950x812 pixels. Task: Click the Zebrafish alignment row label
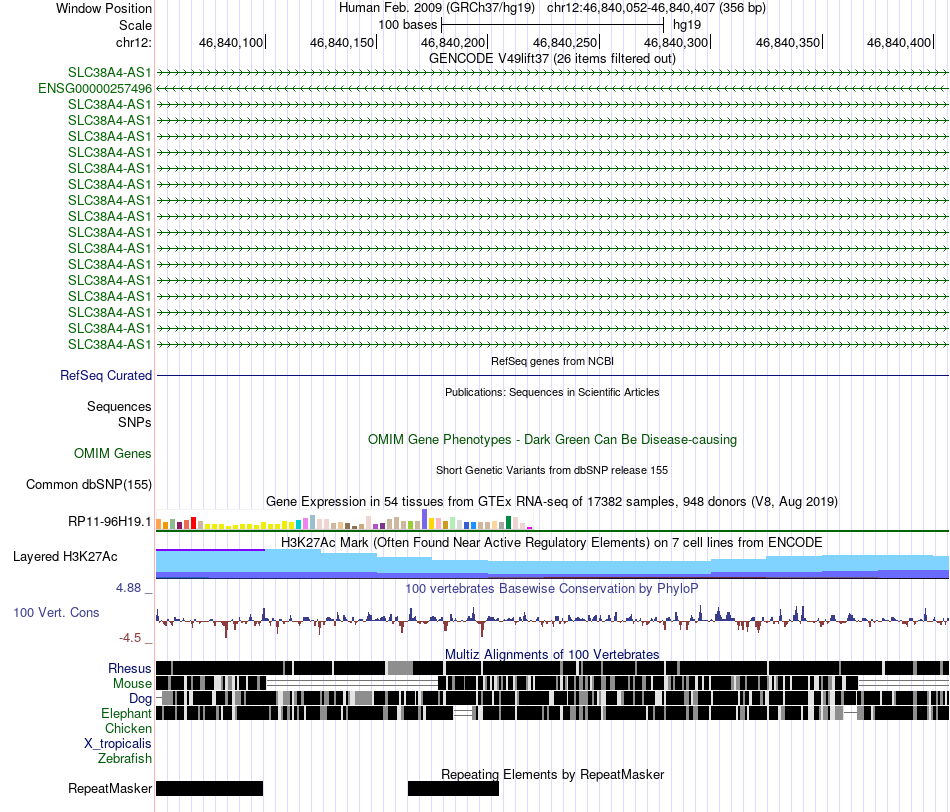(x=125, y=758)
